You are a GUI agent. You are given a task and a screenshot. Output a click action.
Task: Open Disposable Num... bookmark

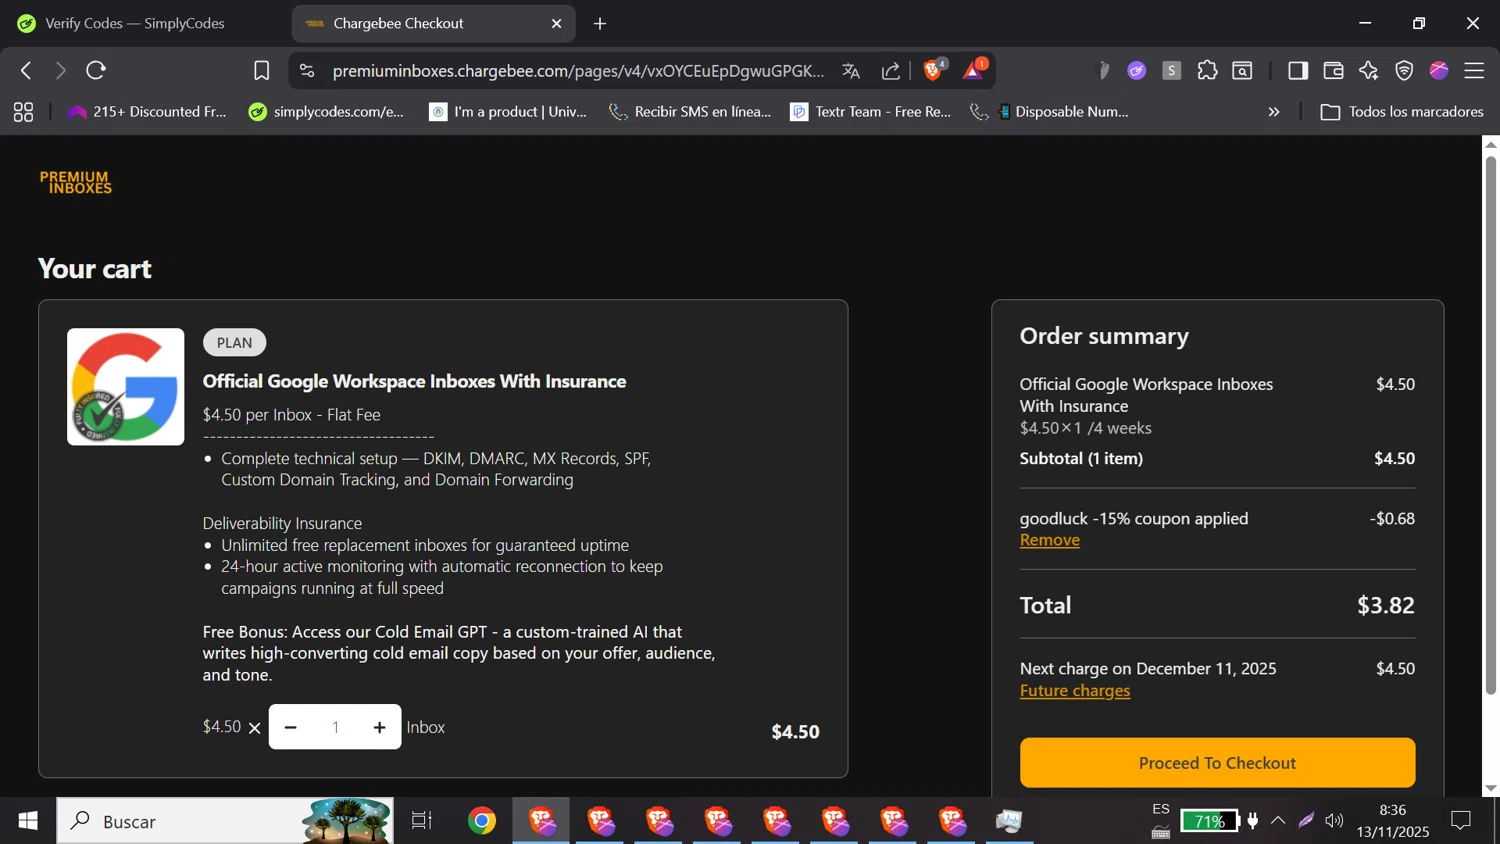(1050, 112)
